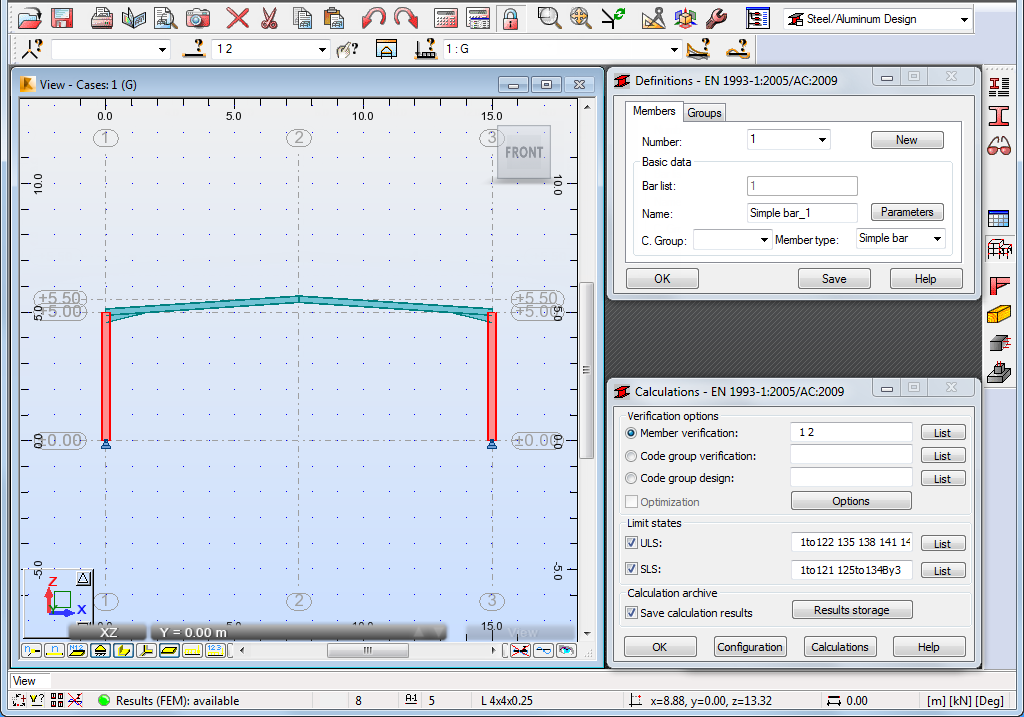
Task: Copy using the two-pages icon
Action: tap(302, 18)
